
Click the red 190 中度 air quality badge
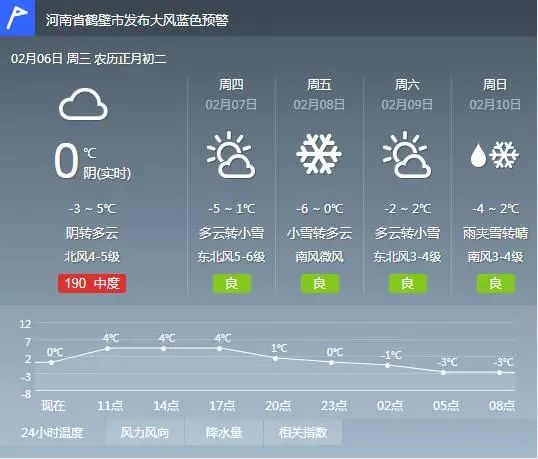pos(92,283)
